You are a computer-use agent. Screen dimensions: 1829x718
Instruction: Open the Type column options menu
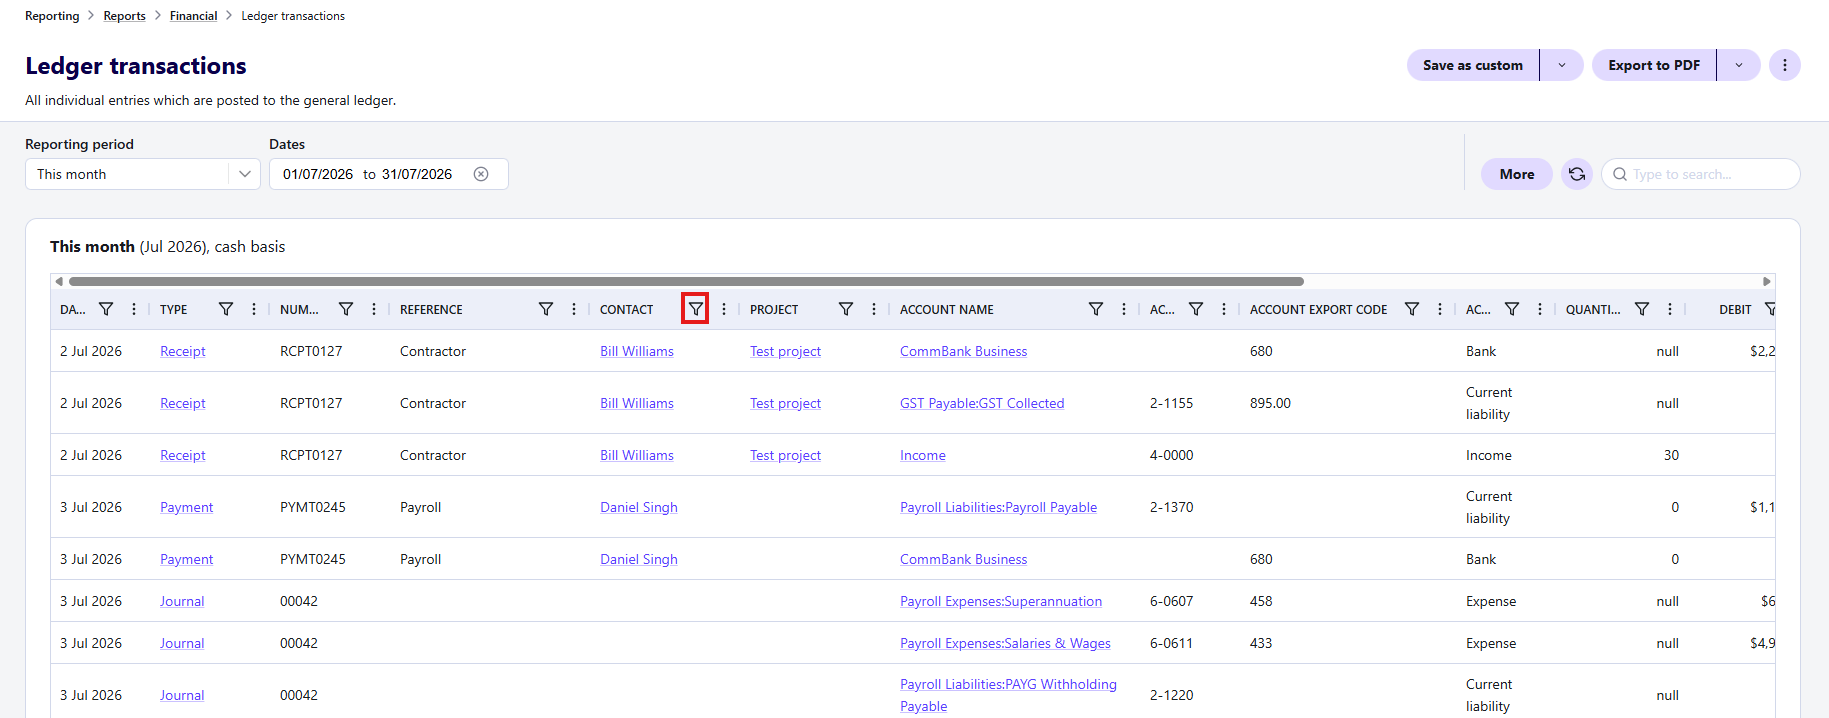(254, 309)
